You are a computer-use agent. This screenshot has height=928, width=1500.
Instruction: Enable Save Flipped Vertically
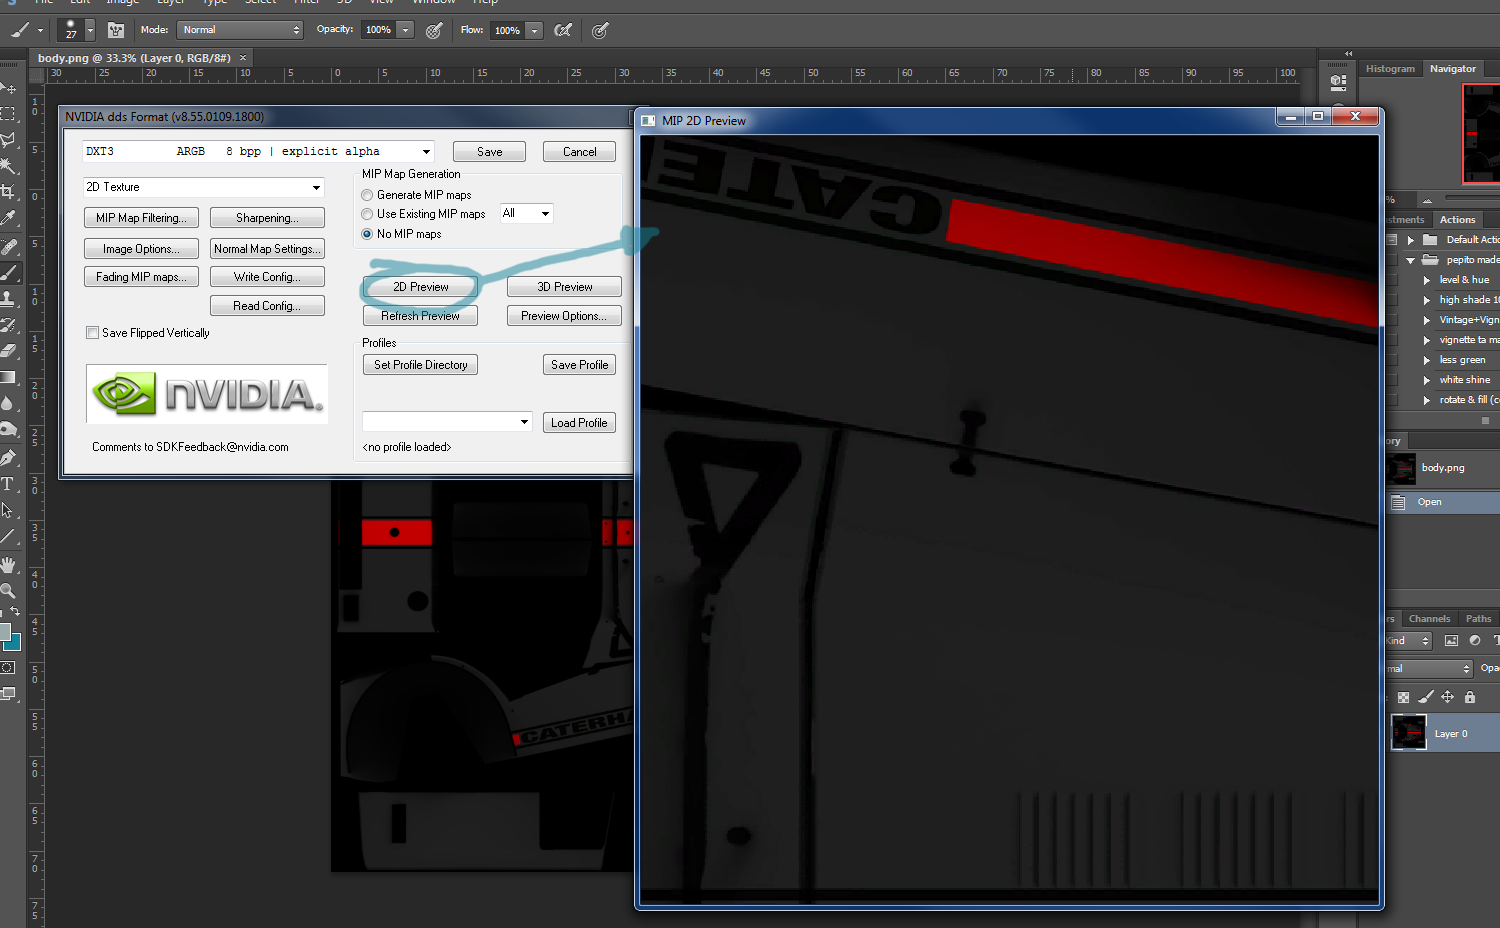tap(92, 332)
